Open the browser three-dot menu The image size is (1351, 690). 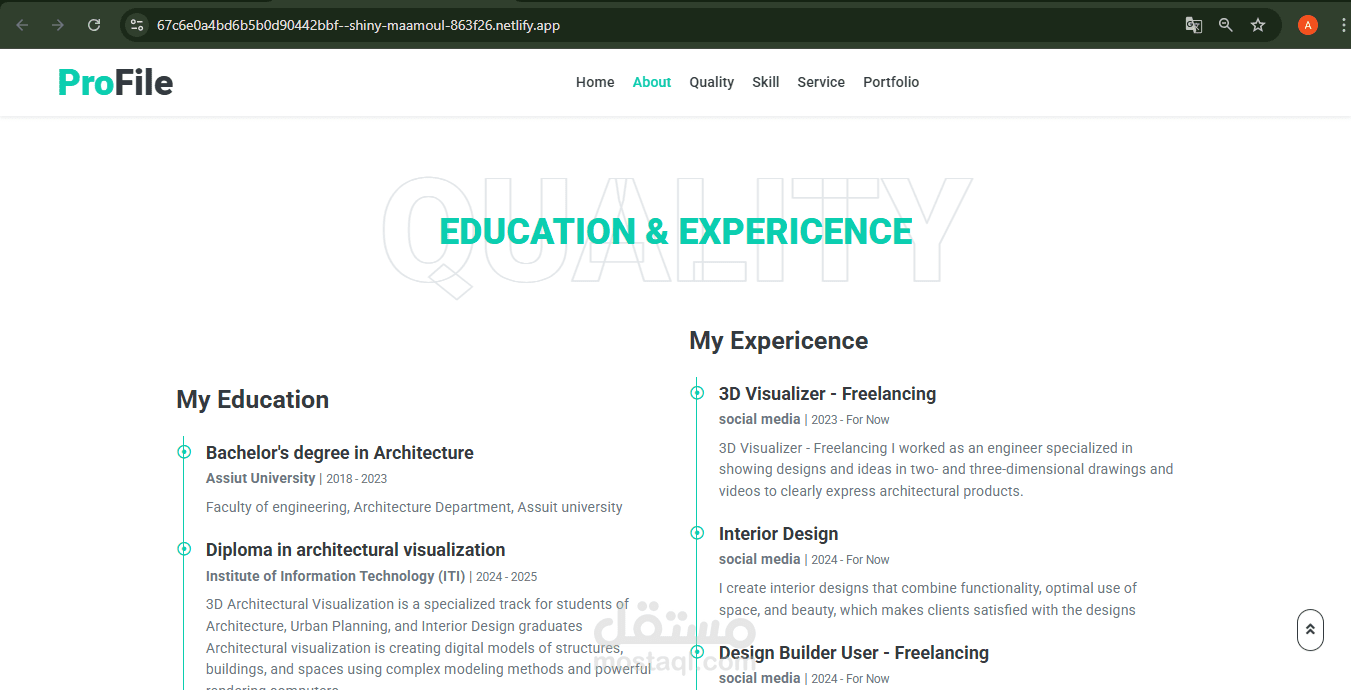point(1342,25)
